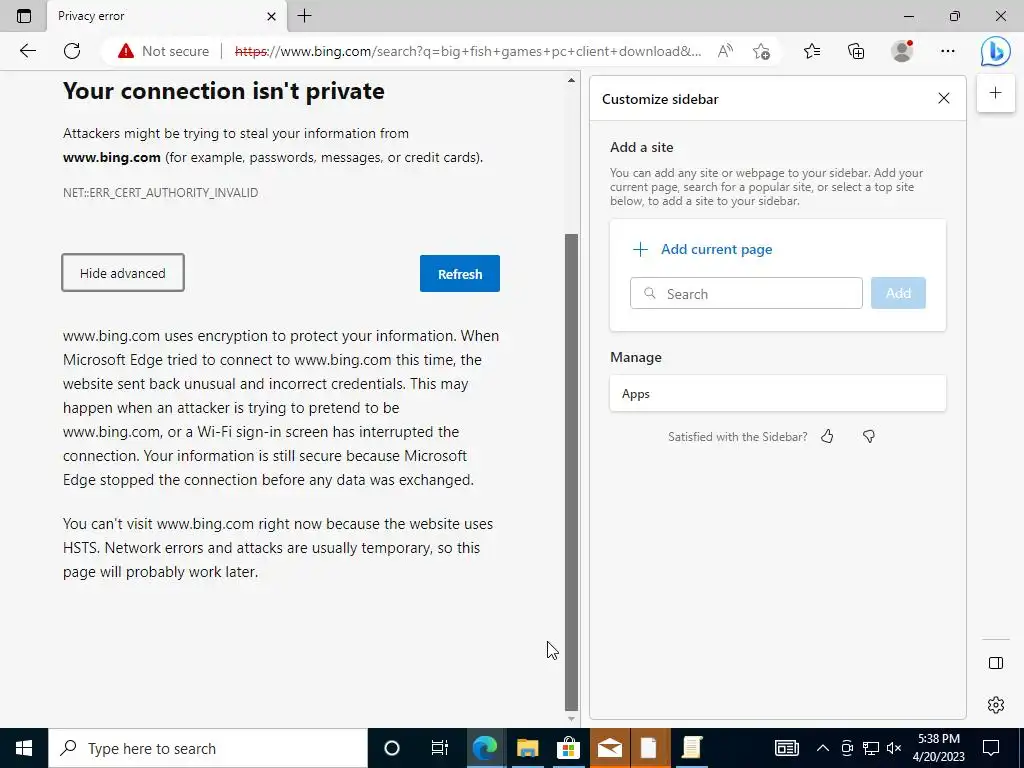
Task: Open the Windows Start menu
Action: pyautogui.click(x=24, y=748)
